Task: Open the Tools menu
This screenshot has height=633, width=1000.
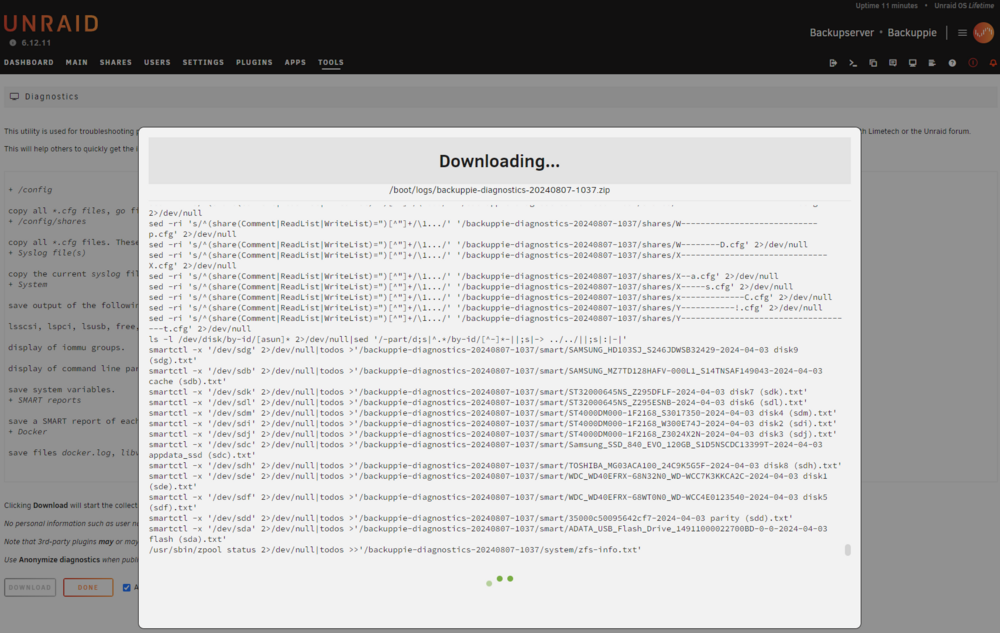Action: (330, 62)
